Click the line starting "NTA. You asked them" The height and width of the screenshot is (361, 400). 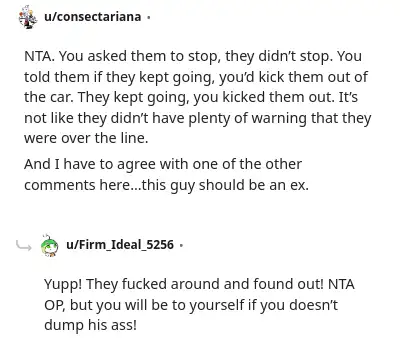[x=193, y=56]
